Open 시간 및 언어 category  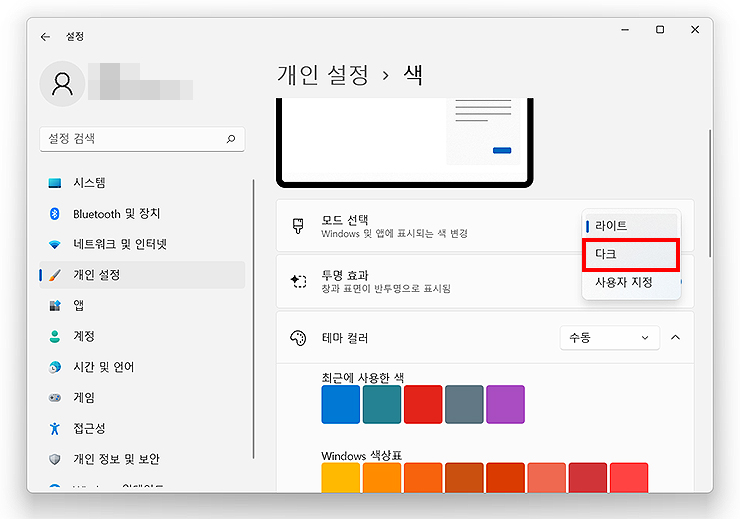click(142, 367)
